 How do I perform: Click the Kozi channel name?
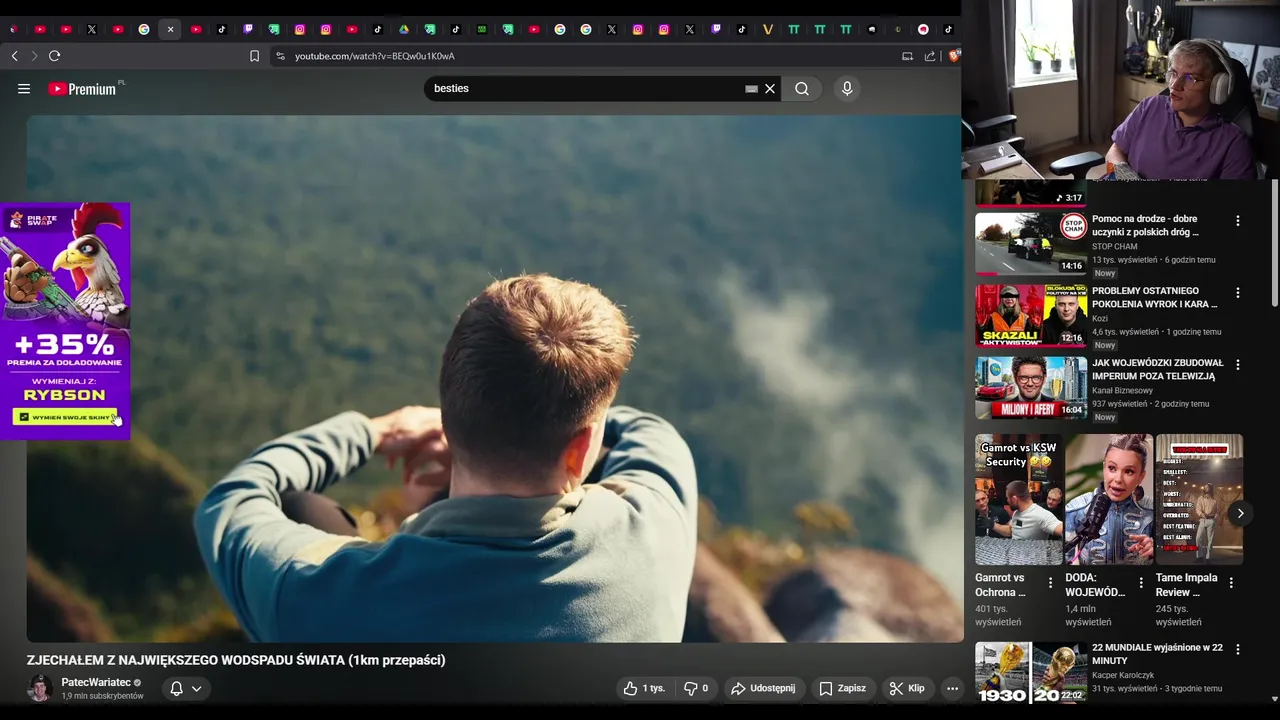(x=1100, y=318)
